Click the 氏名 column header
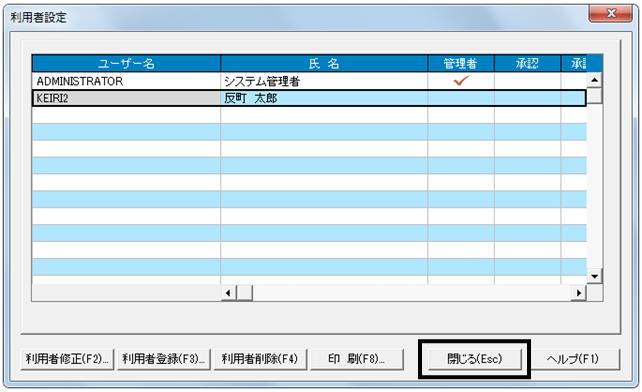This screenshot has width=642, height=392. pyautogui.click(x=324, y=63)
